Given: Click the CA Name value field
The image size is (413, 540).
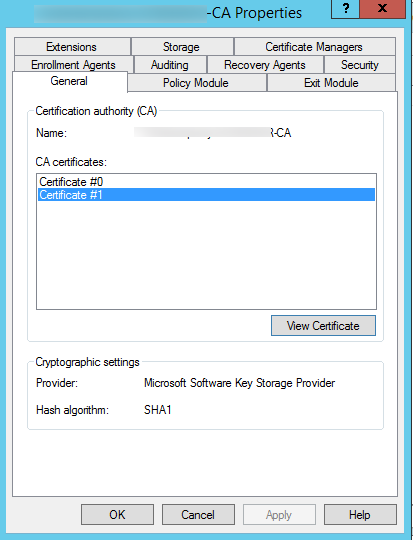Looking at the screenshot, I should point(213,133).
